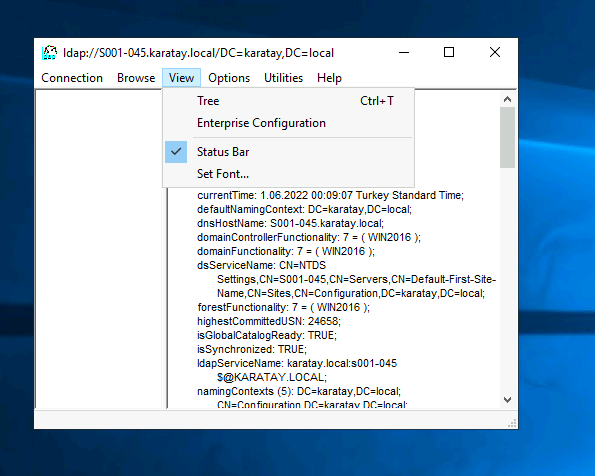
Task: Click the domainFunctionality: 7 line
Action: tap(286, 251)
